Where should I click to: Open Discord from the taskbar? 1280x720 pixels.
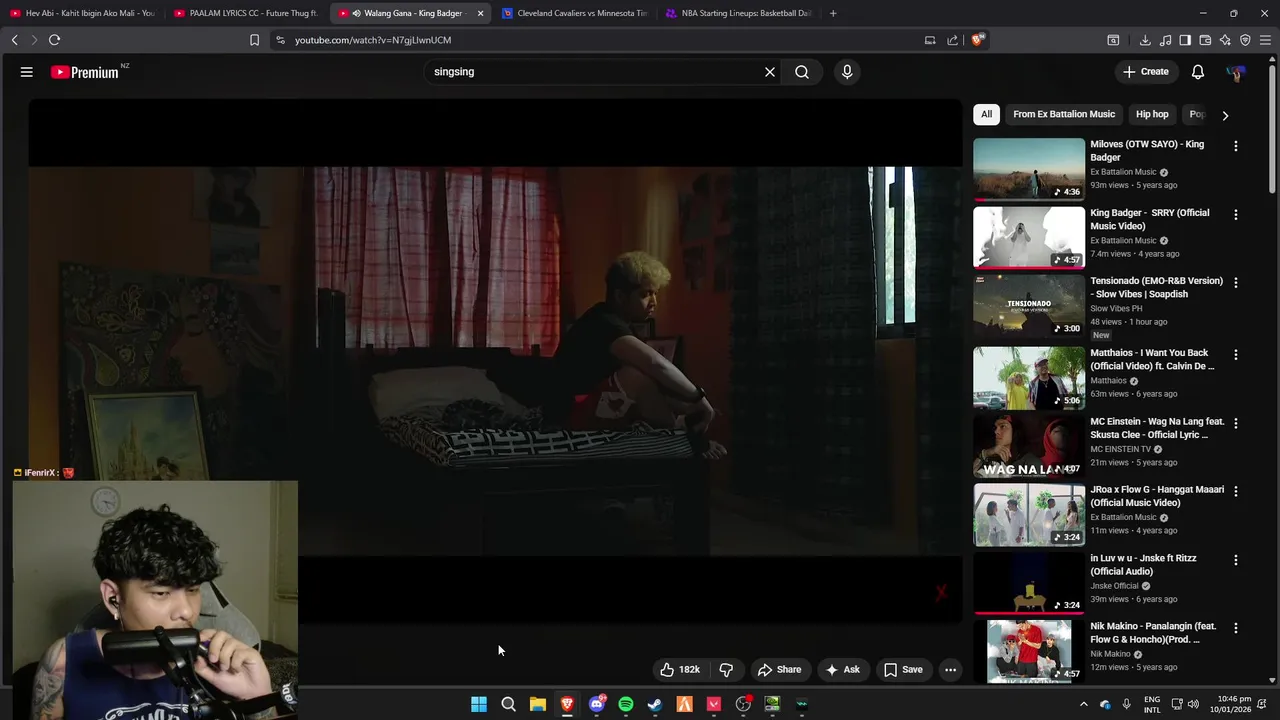click(x=597, y=704)
